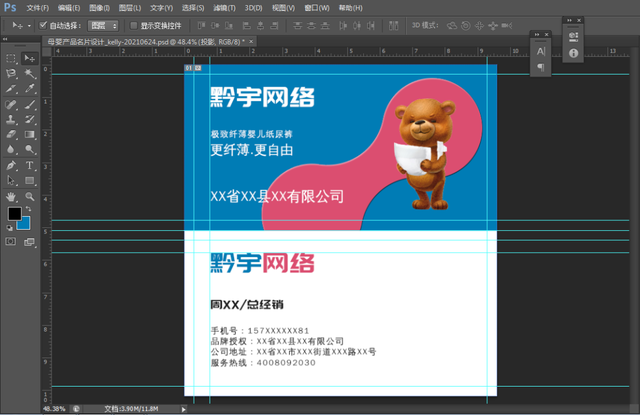Toggle the 自动选择 checkbox
The image size is (640, 415).
coord(43,25)
